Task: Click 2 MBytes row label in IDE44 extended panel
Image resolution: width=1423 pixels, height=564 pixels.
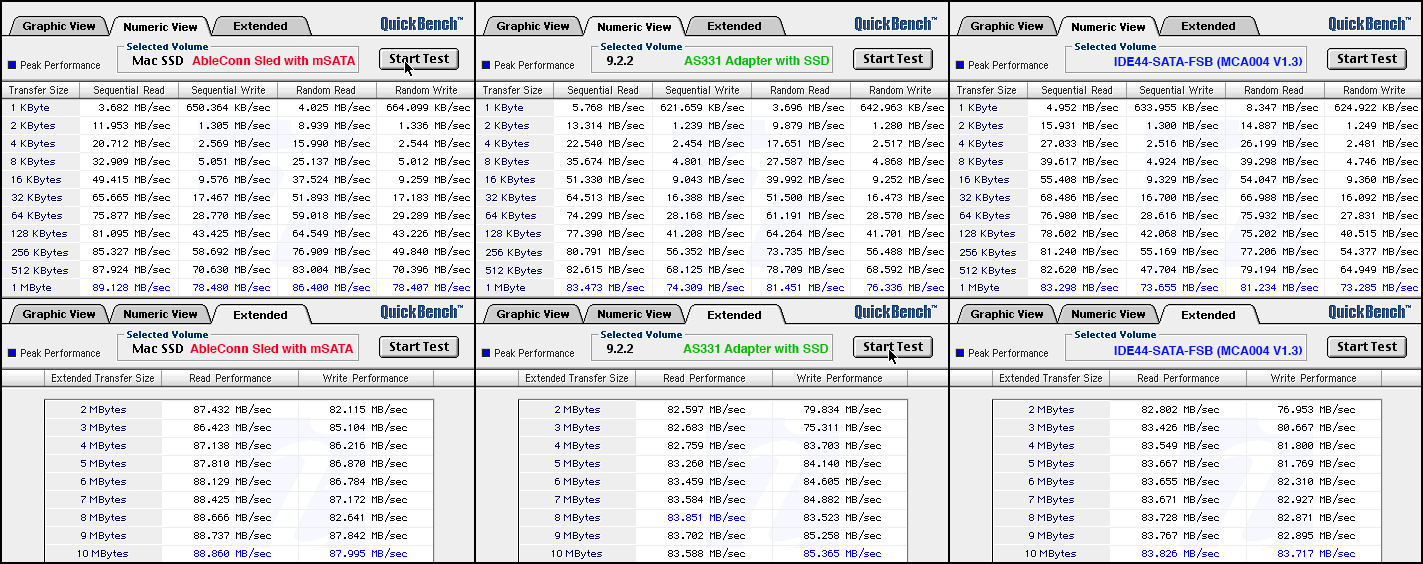Action: coord(1052,410)
